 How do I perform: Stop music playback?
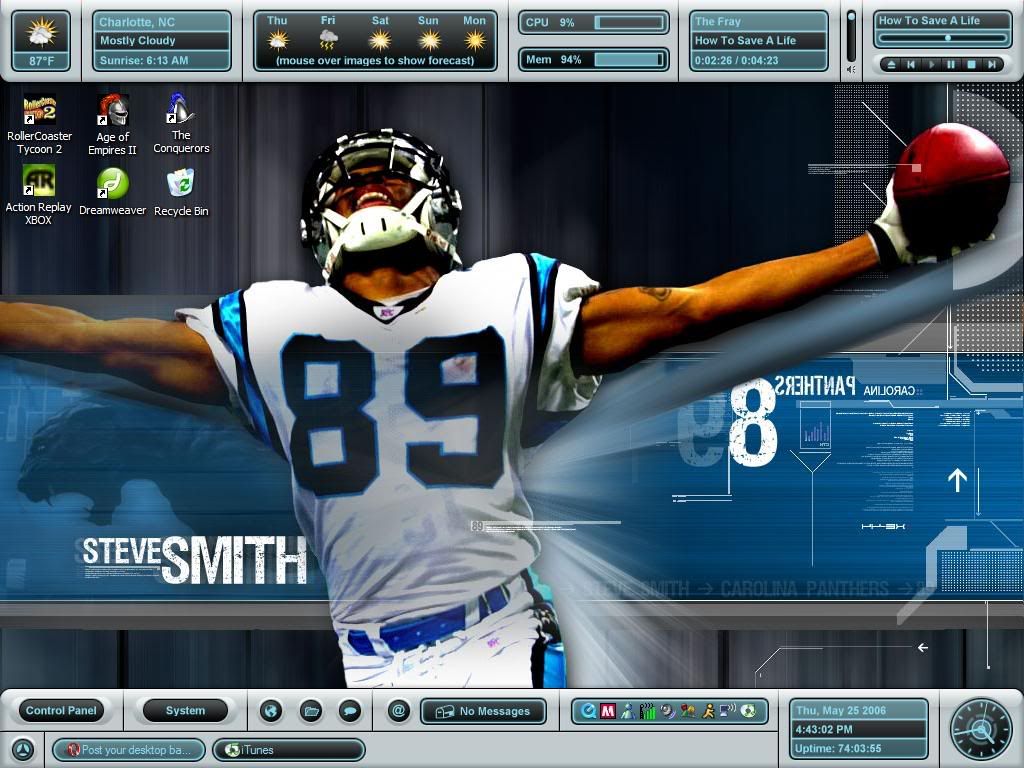(970, 64)
